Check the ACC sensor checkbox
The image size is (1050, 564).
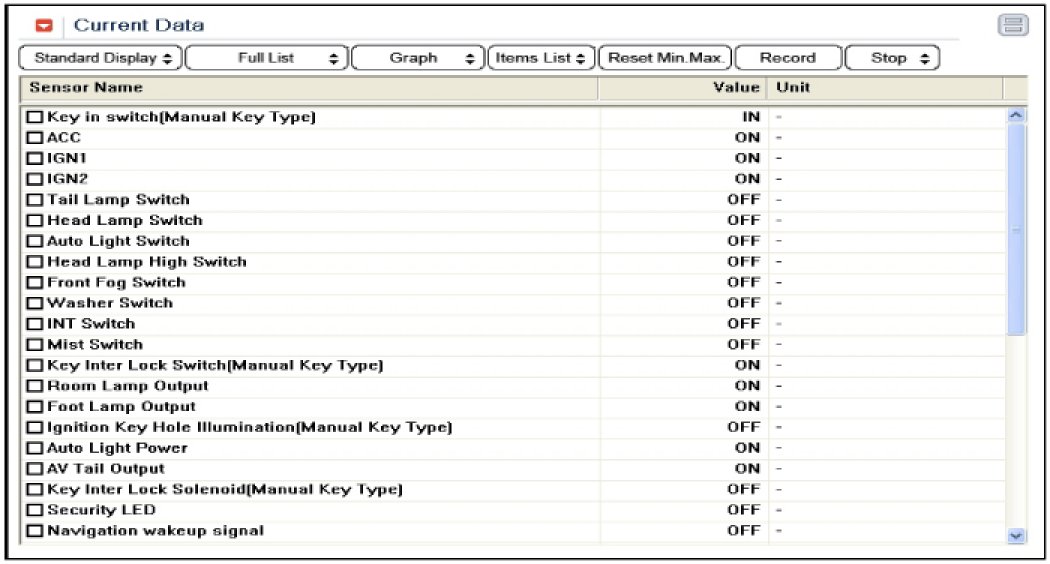pyautogui.click(x=35, y=138)
